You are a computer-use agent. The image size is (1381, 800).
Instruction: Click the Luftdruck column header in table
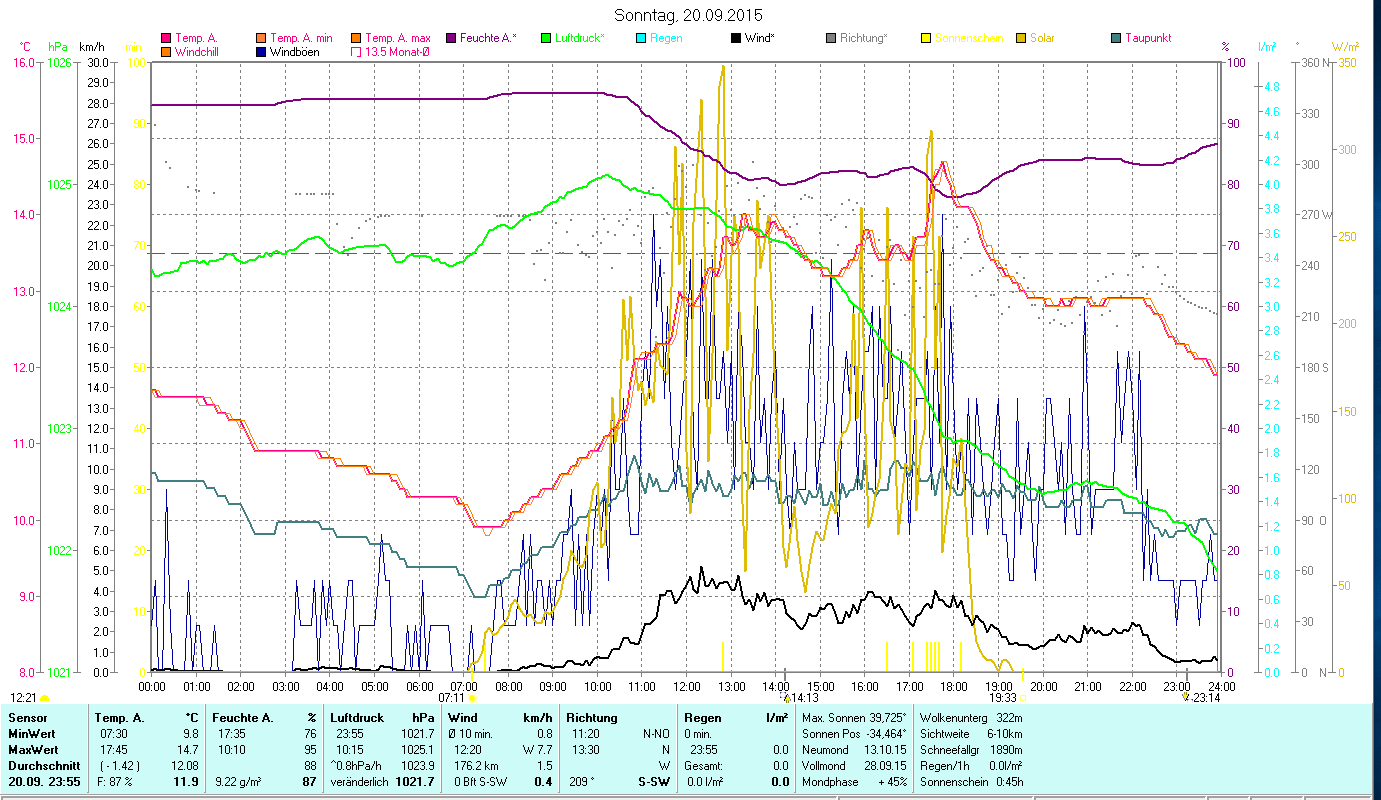358,718
